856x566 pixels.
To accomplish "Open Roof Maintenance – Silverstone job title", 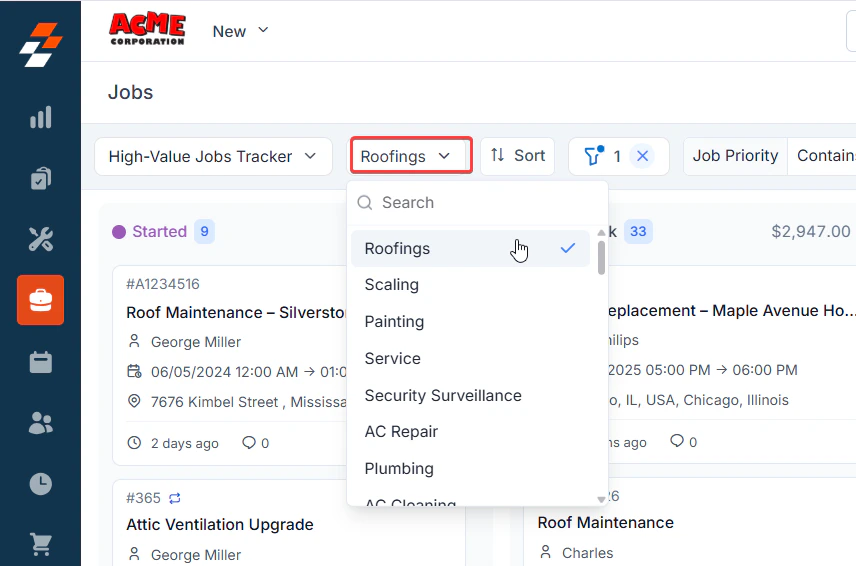I will click(x=236, y=313).
